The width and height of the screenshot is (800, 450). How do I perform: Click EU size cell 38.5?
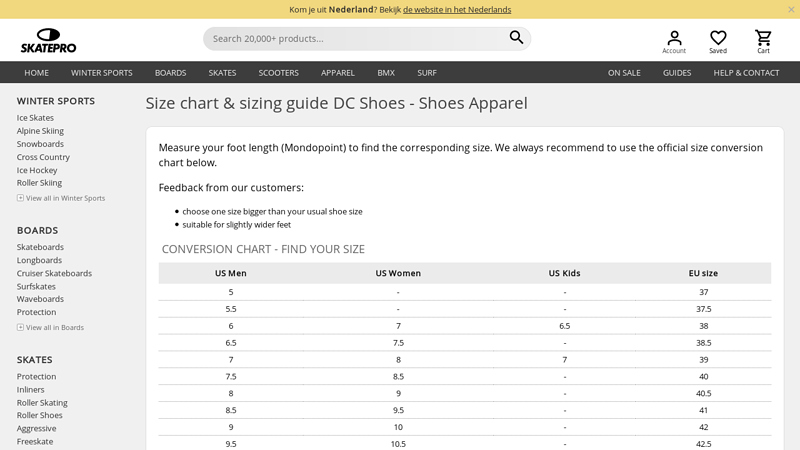[704, 343]
